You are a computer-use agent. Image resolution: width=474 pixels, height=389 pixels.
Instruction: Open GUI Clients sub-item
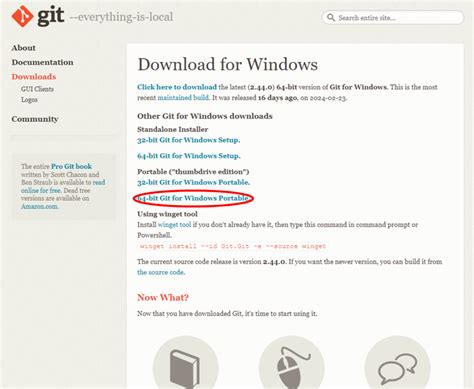[x=37, y=89]
